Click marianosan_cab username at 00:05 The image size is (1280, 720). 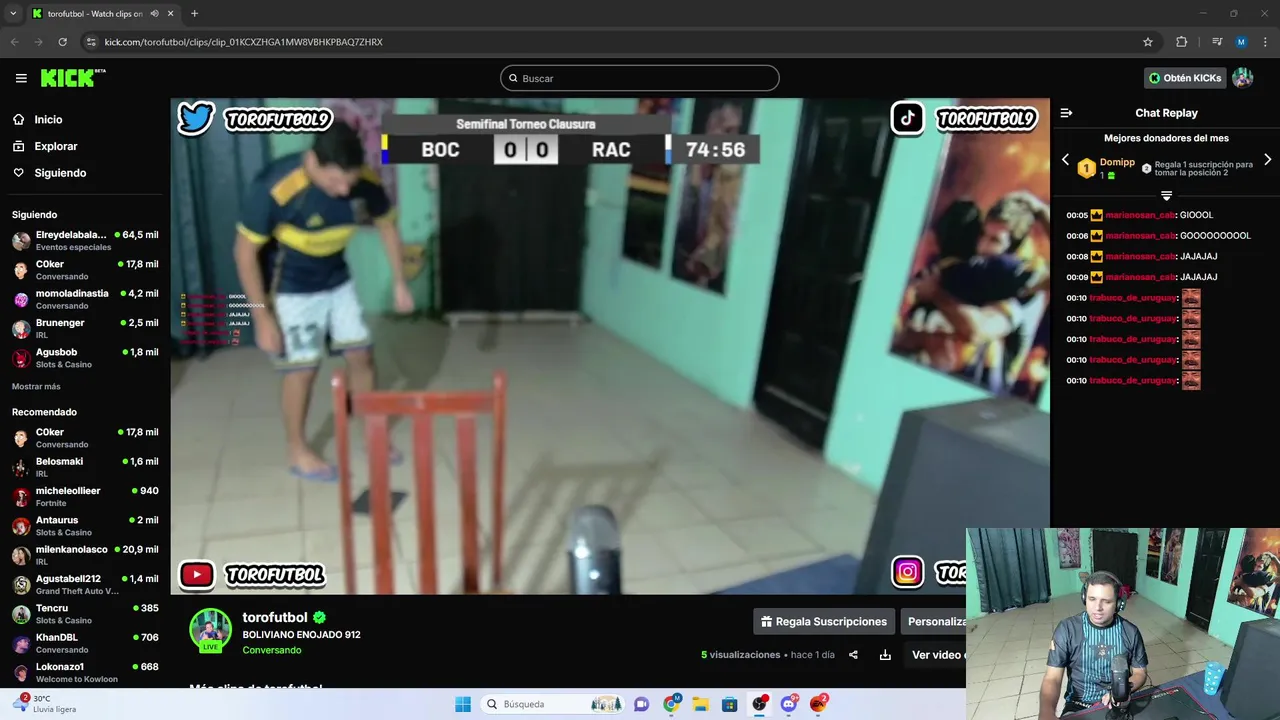[1140, 215]
